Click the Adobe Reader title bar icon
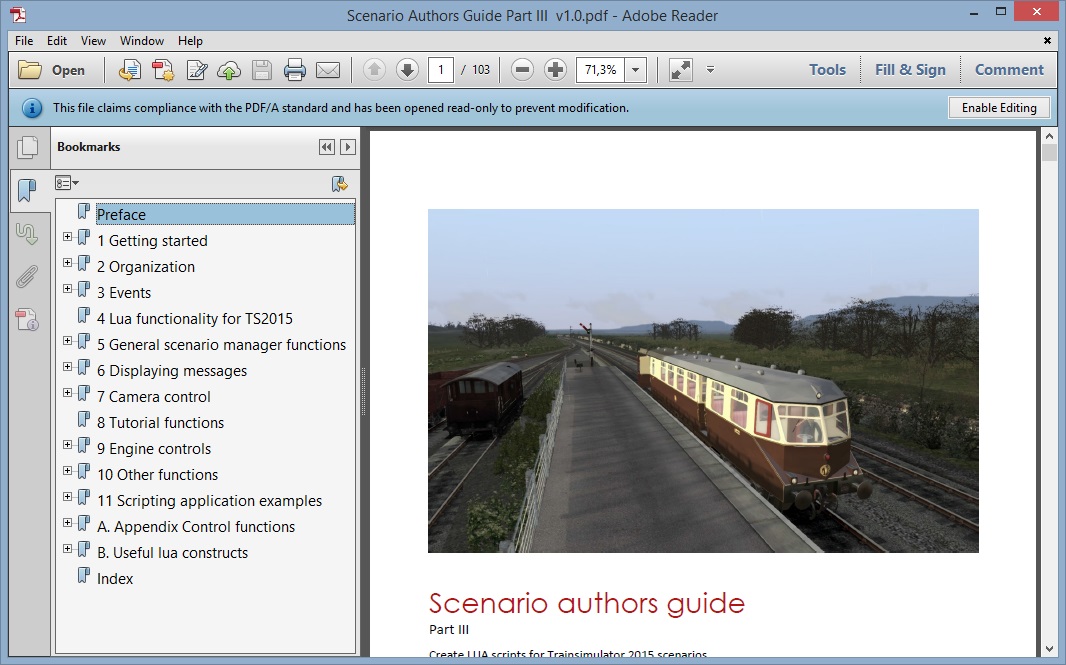1066x665 pixels. (x=19, y=15)
